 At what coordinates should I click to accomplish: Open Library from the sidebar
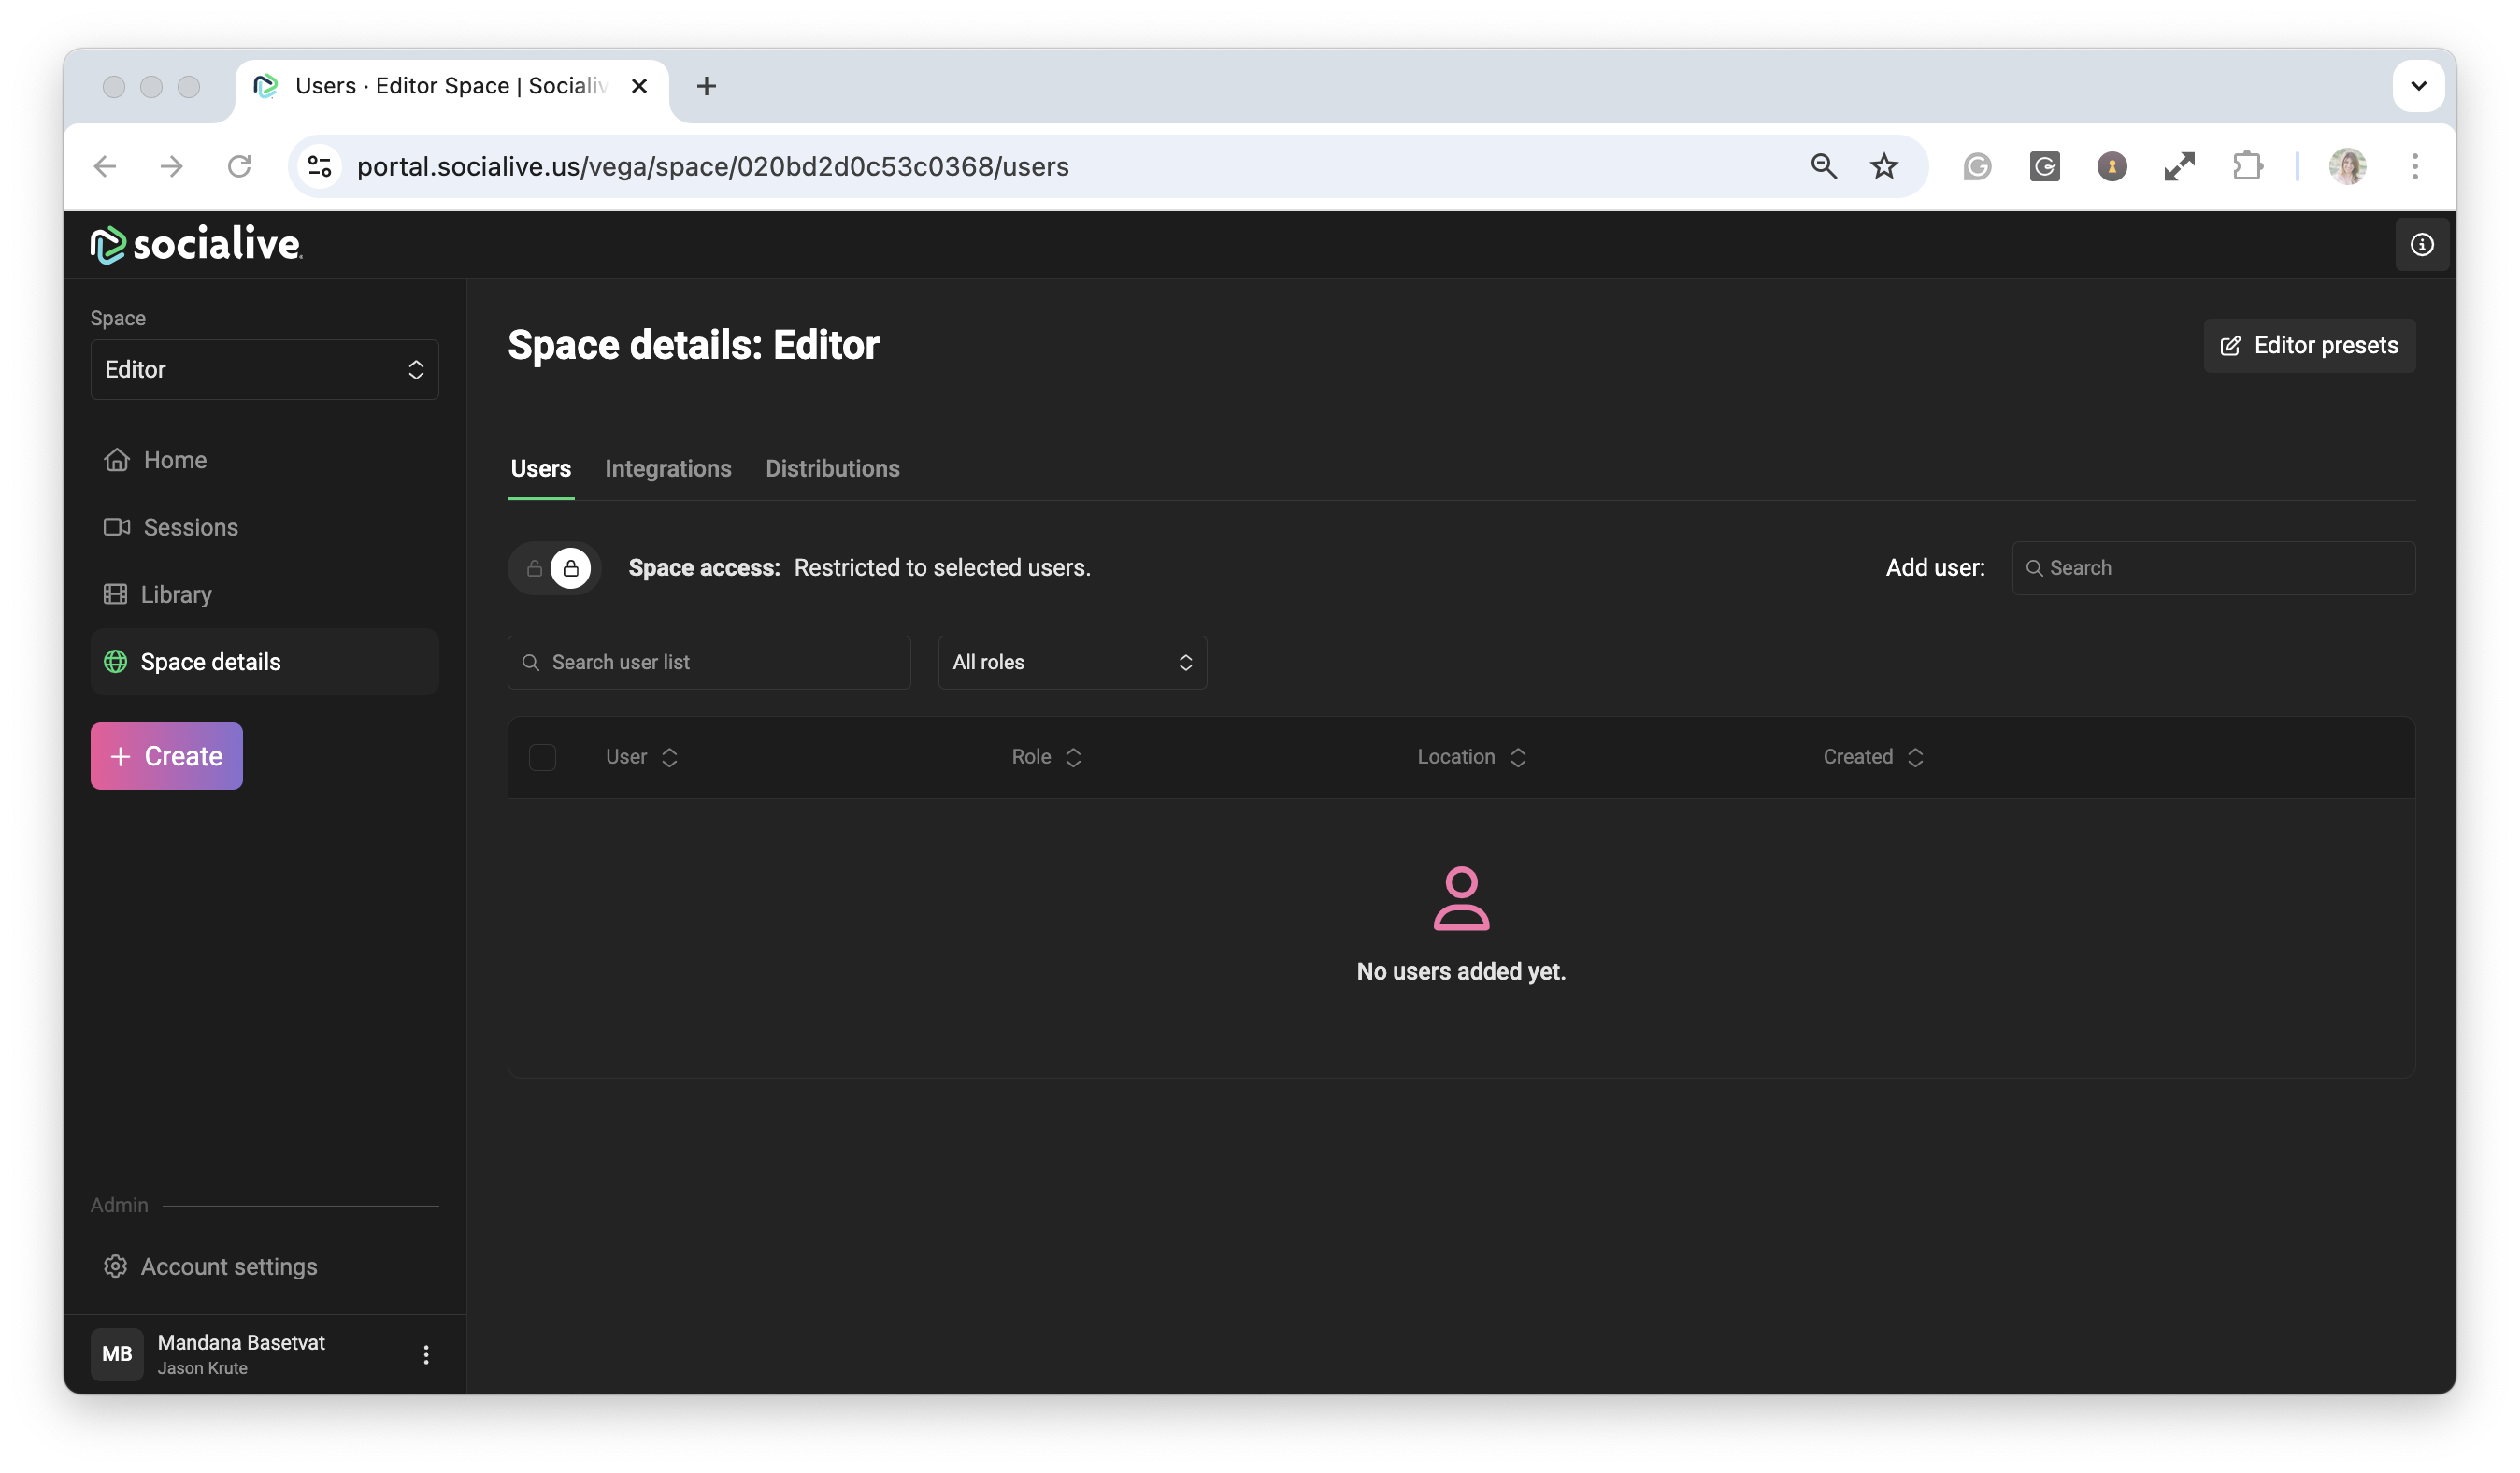(x=176, y=594)
